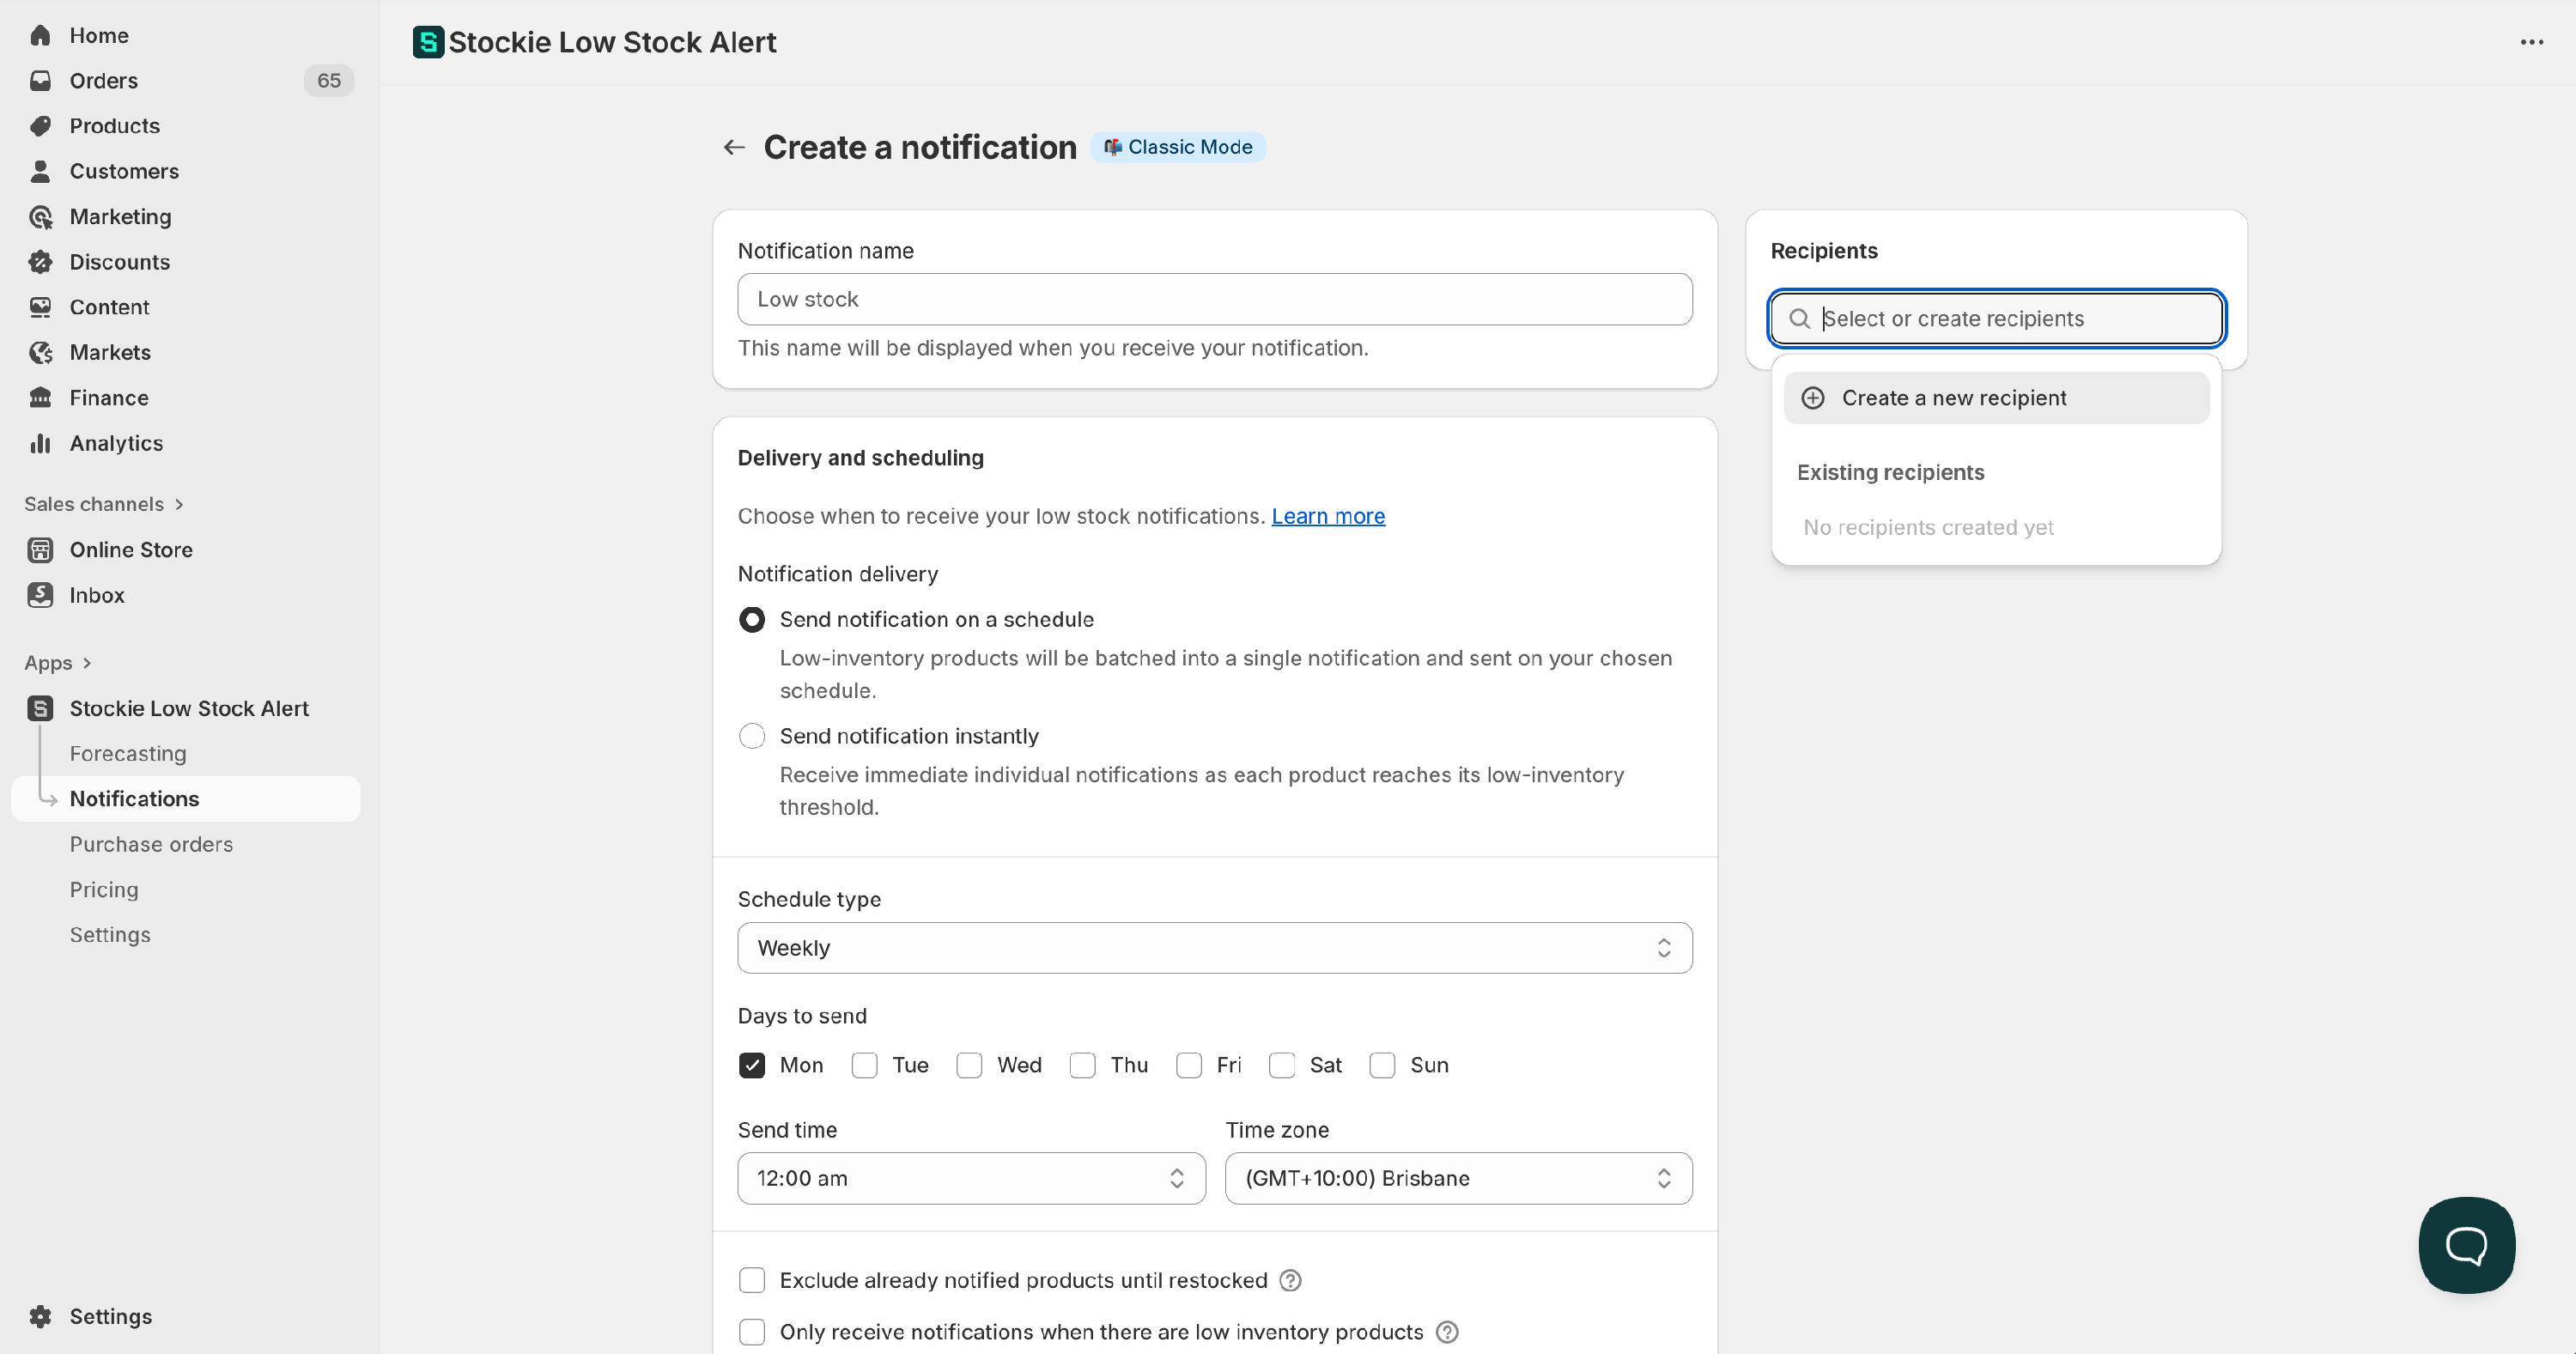The width and height of the screenshot is (2576, 1354).
Task: Click the Discounts badge icon in sidebar
Action: click(x=40, y=262)
